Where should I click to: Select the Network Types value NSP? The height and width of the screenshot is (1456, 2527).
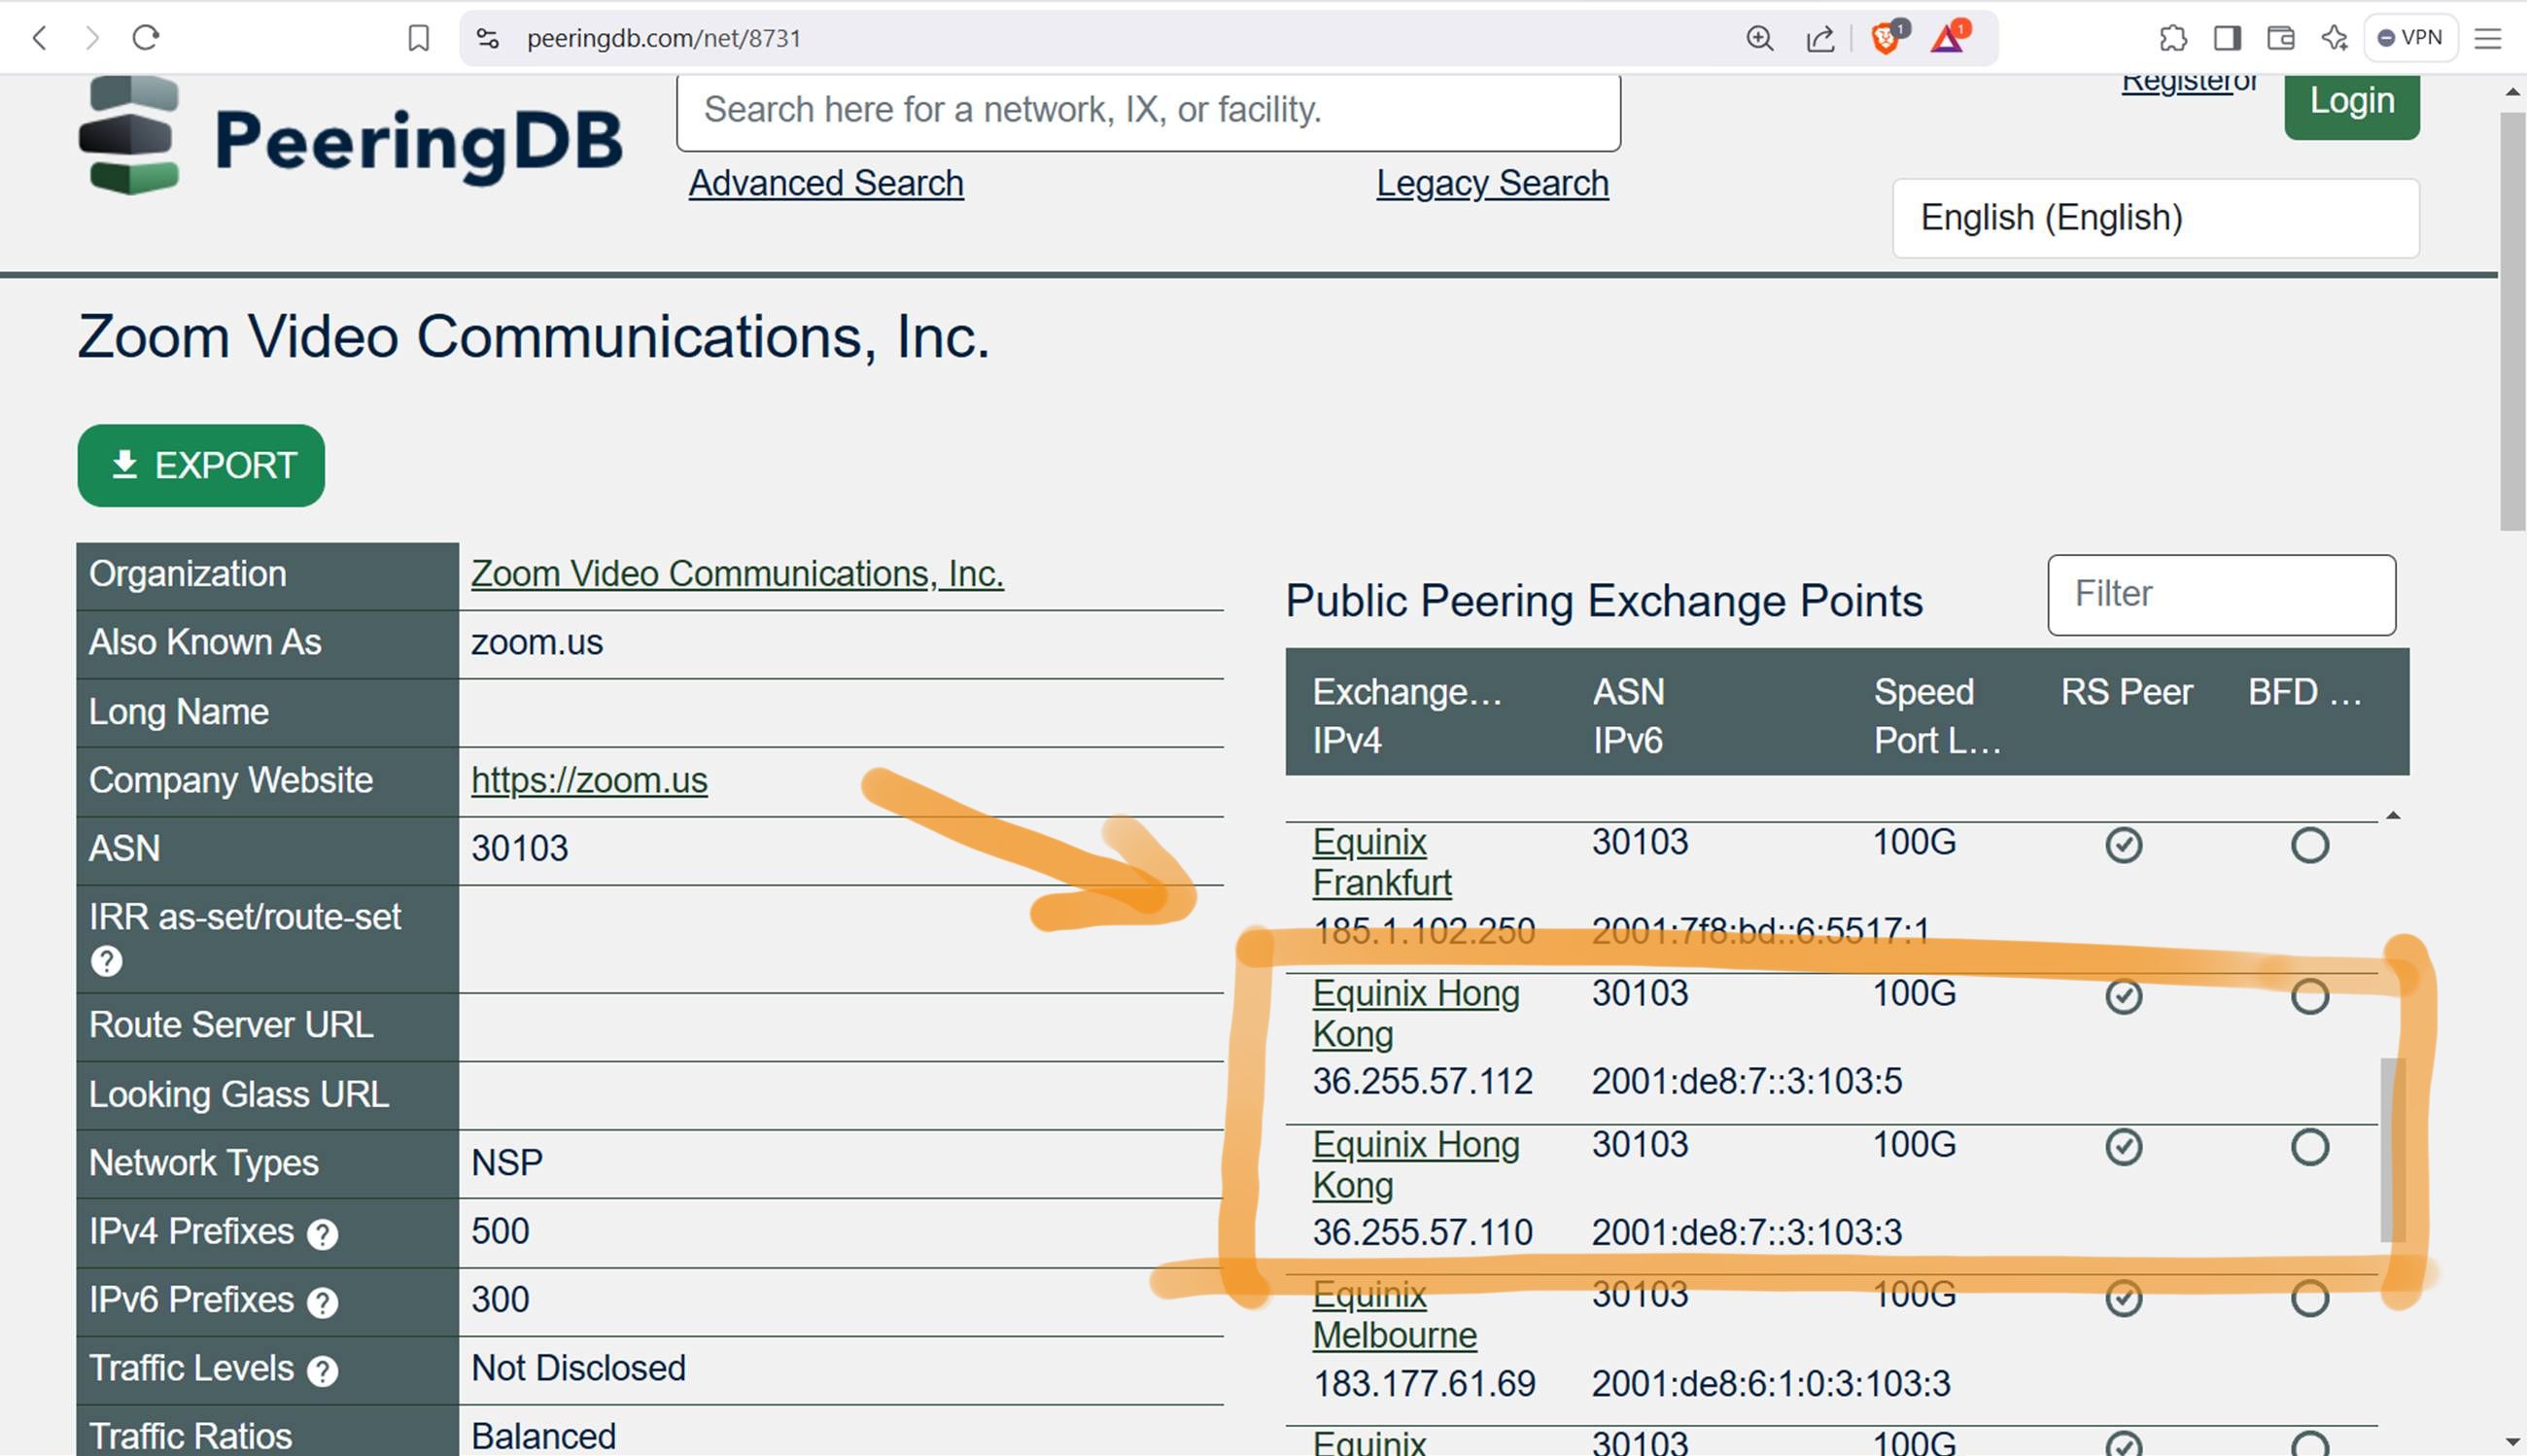coord(506,1163)
